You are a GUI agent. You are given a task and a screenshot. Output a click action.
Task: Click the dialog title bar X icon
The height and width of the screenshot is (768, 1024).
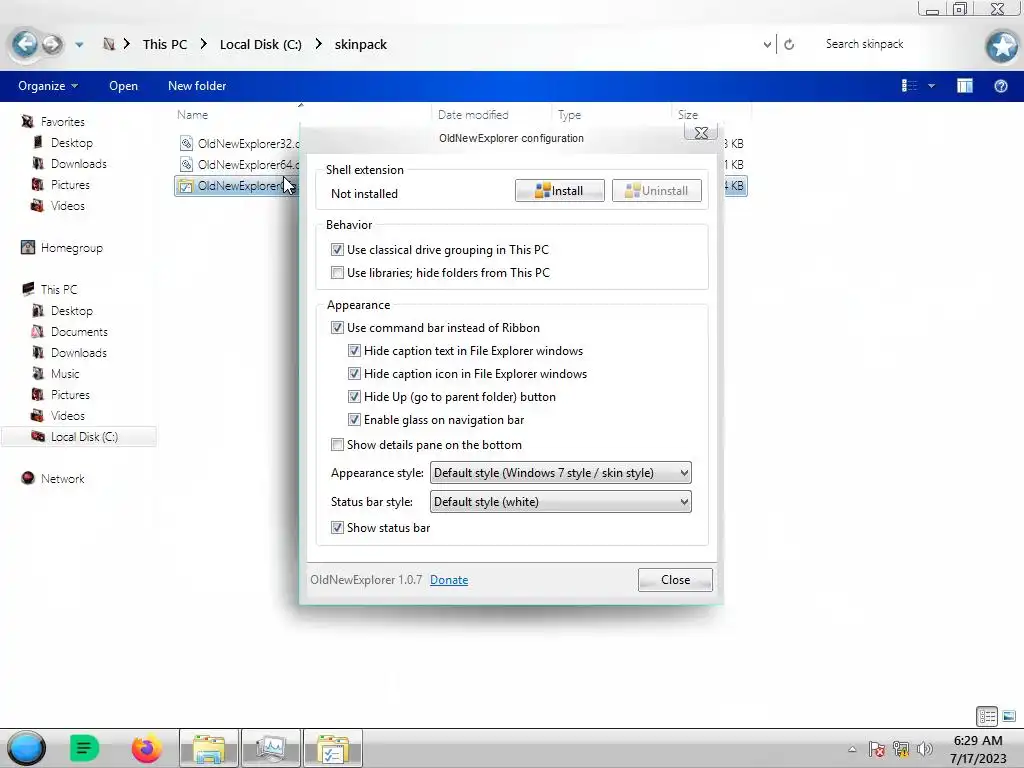tap(701, 133)
